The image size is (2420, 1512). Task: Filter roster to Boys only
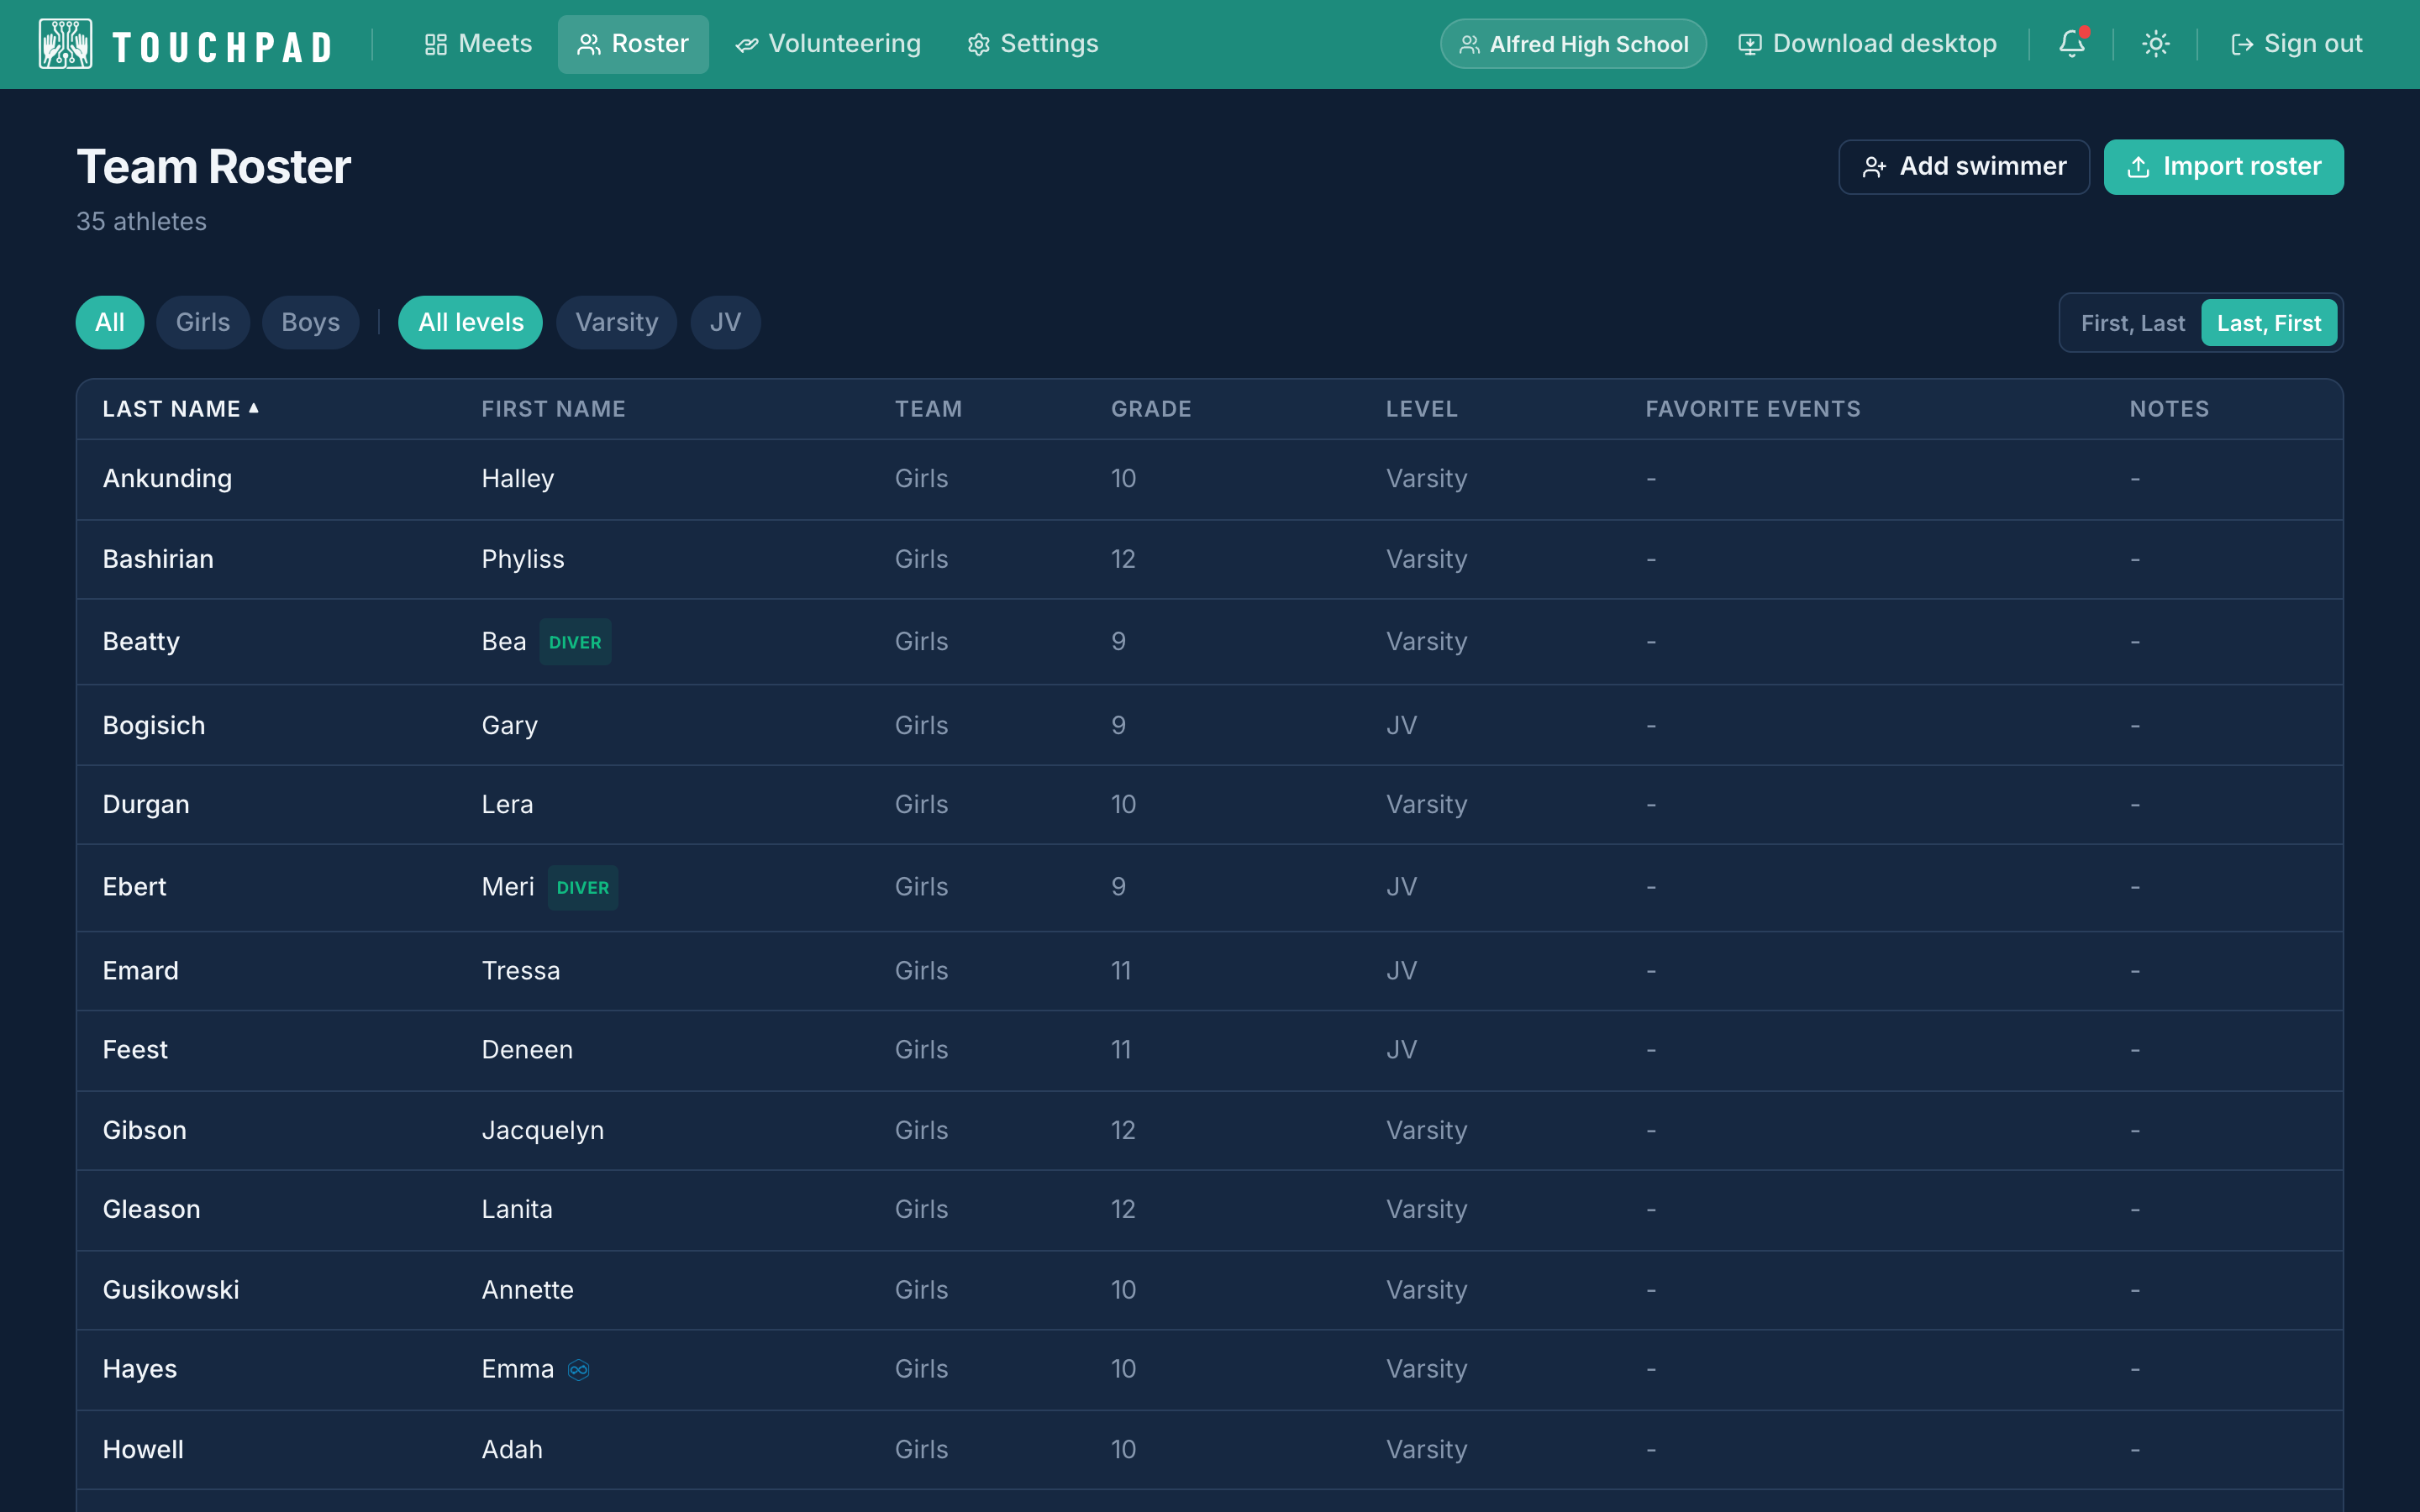[311, 322]
